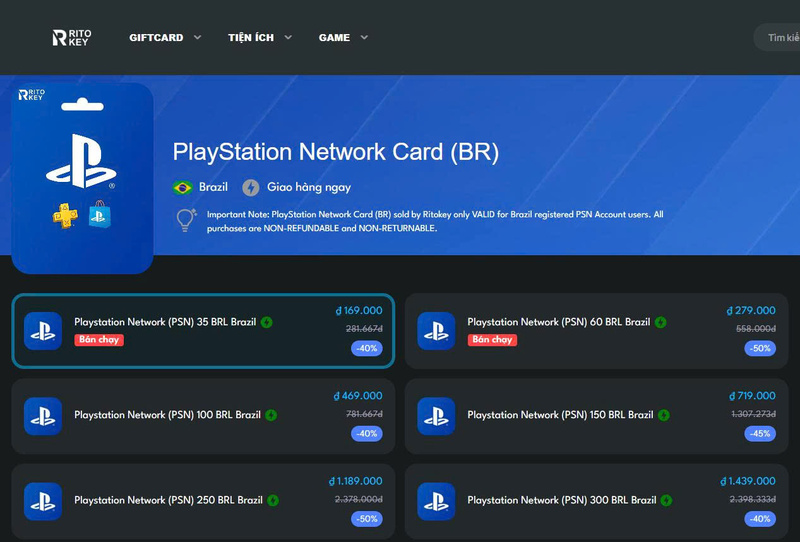This screenshot has height=542, width=800.
Task: Click the -40% badge on 300 BRL item
Action: click(x=760, y=519)
